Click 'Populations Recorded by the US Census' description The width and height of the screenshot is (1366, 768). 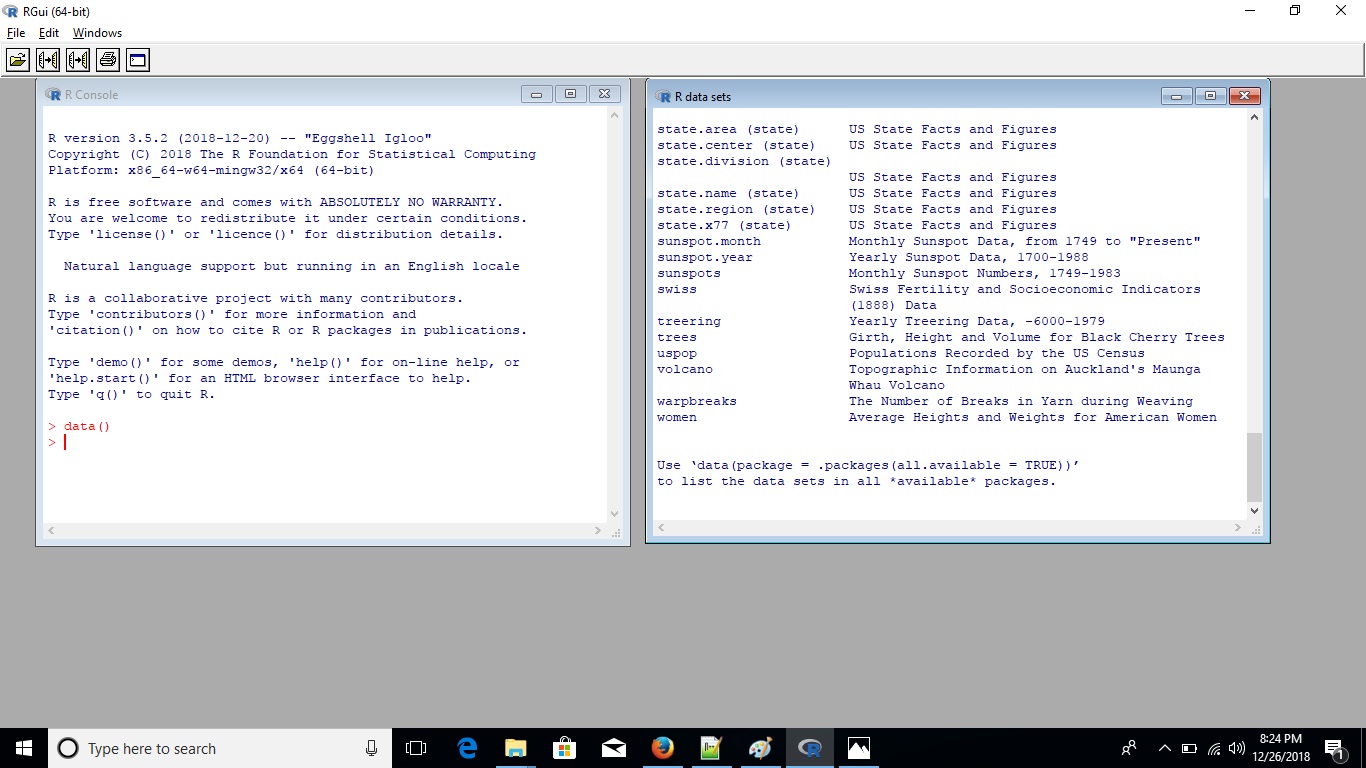click(x=997, y=353)
